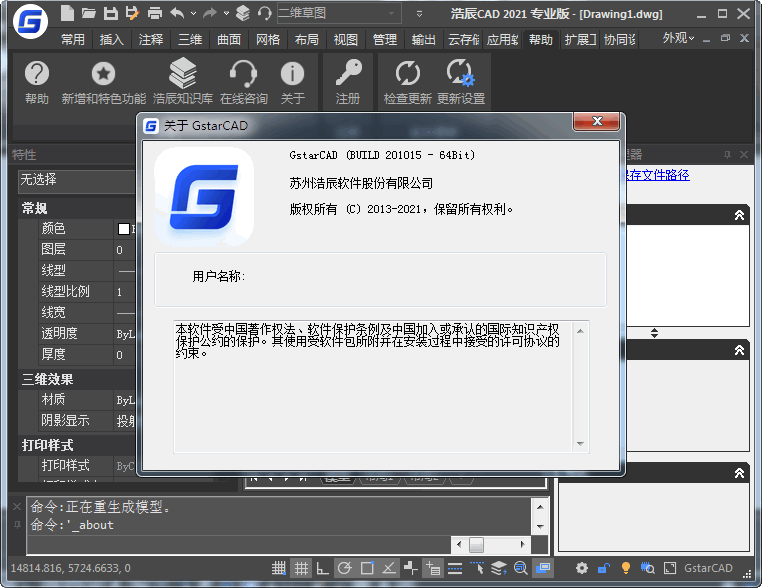The height and width of the screenshot is (588, 762).
Task: Open the 二维草图 workspace dropdown
Action: click(339, 13)
